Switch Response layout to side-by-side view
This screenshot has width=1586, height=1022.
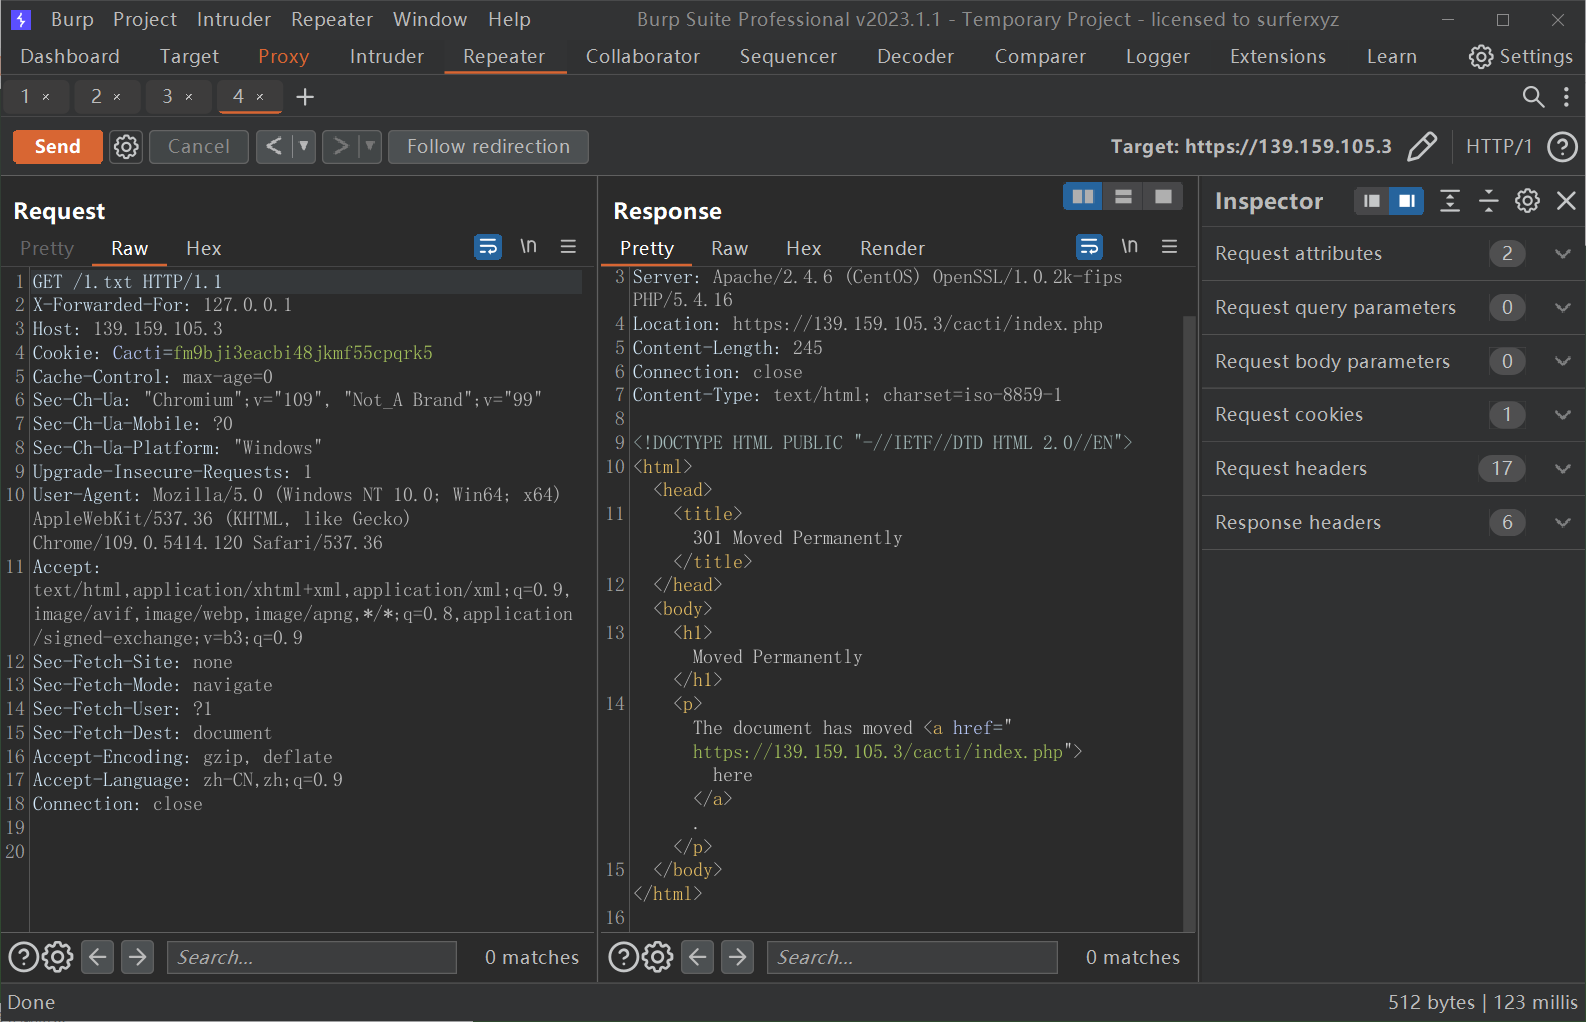(1082, 197)
